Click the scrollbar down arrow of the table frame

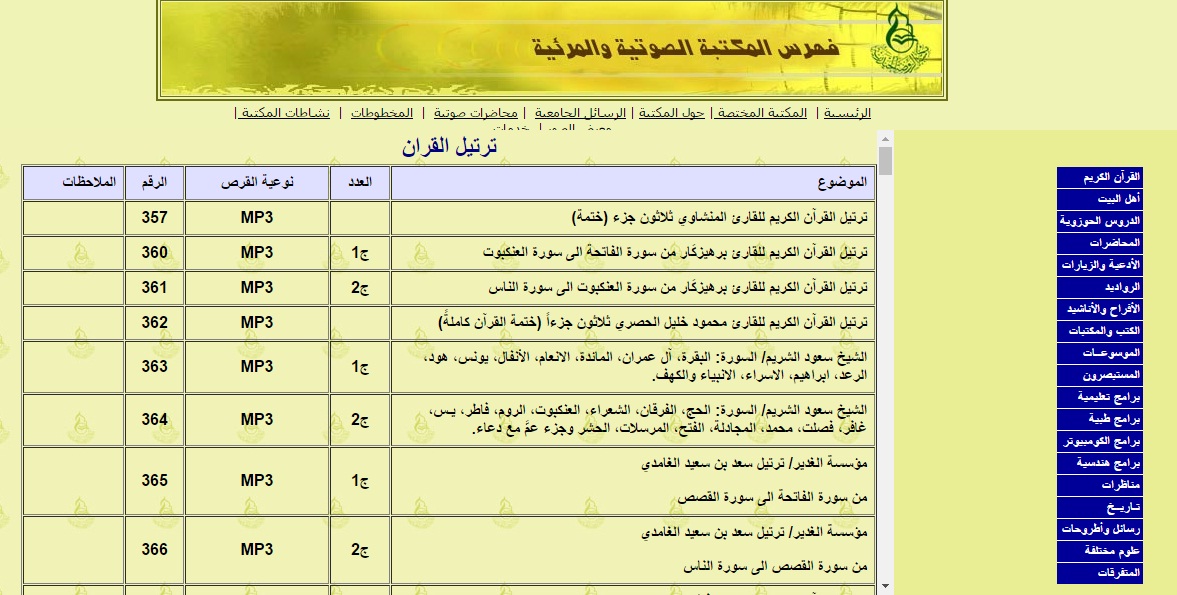point(885,586)
